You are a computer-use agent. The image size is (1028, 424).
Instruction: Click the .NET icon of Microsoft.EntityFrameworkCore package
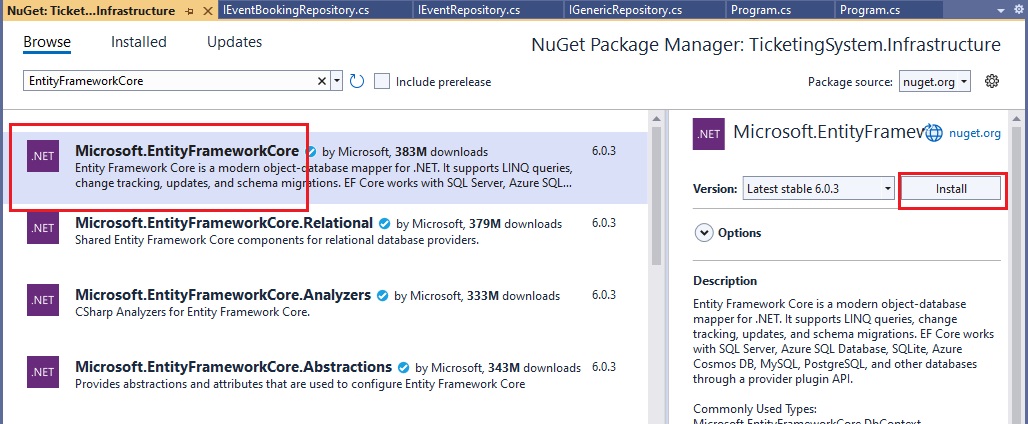coord(43,157)
